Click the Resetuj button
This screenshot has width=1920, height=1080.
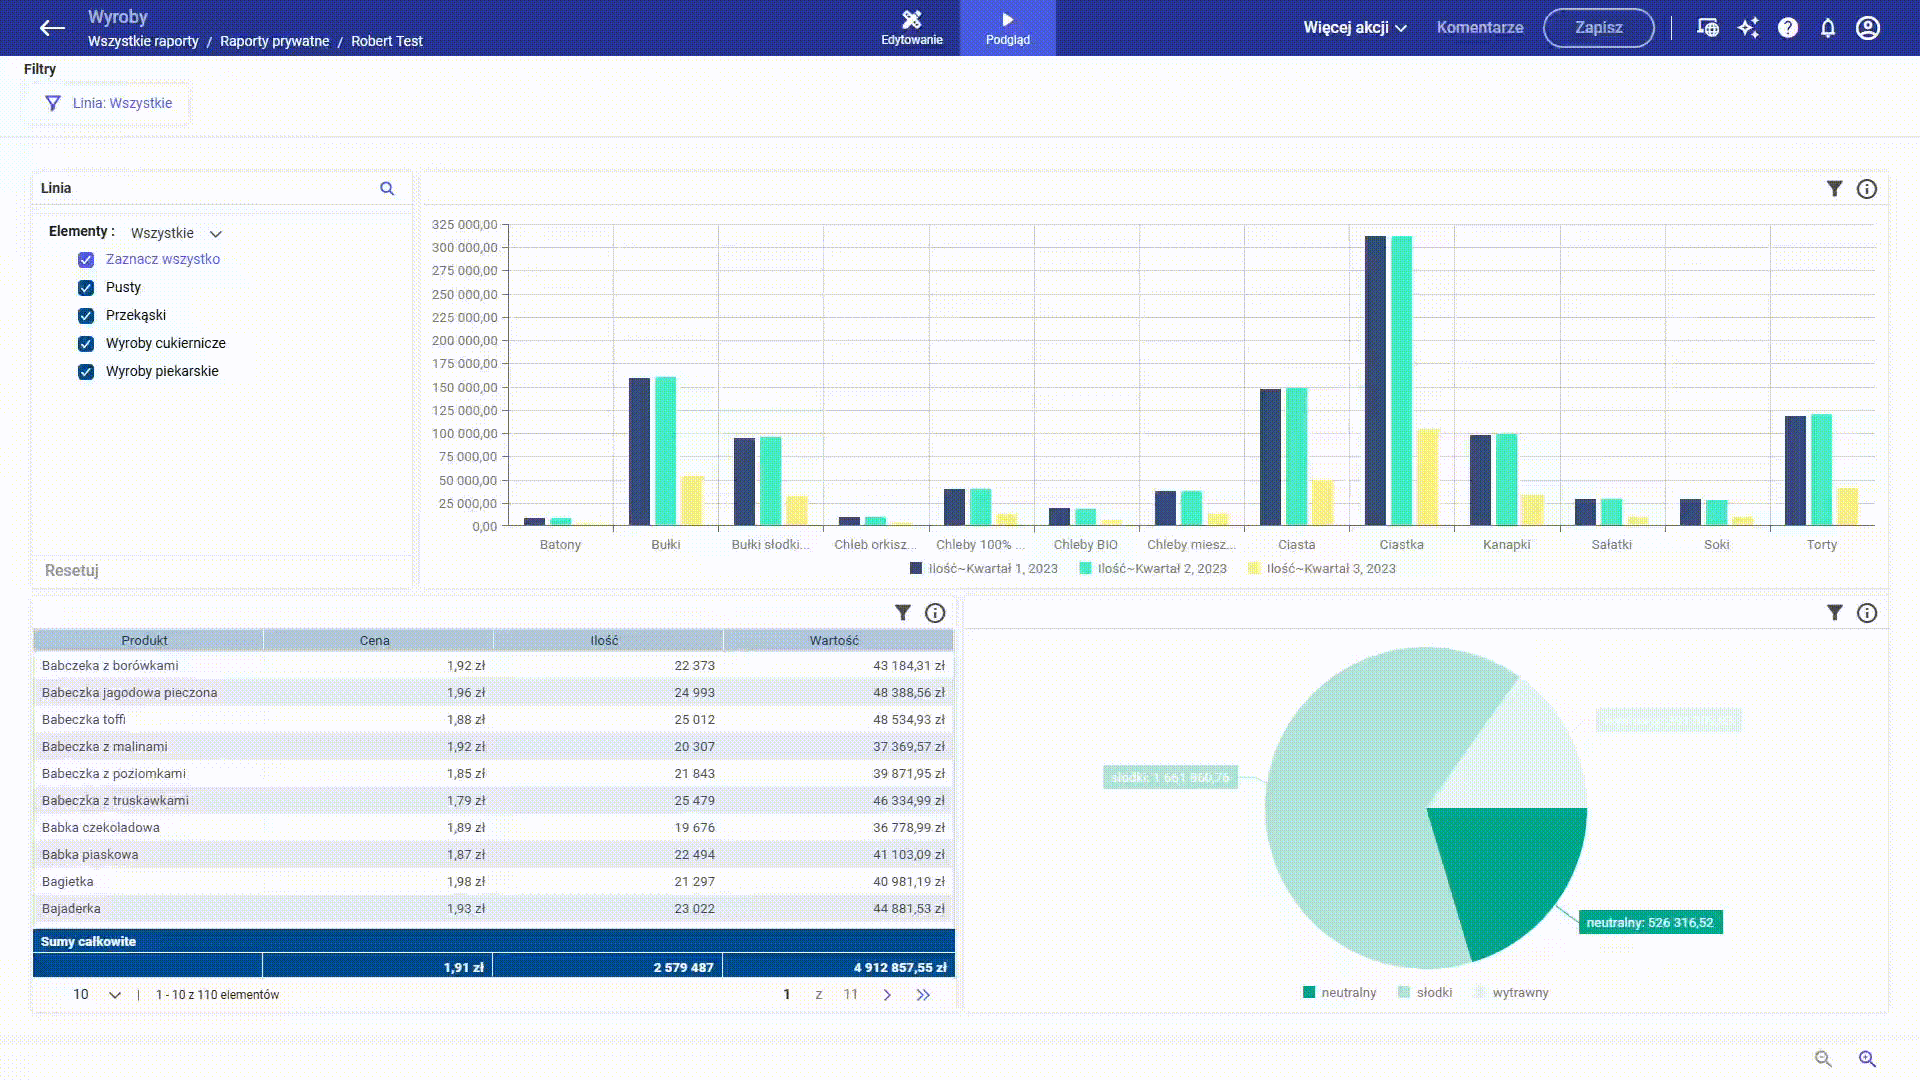tap(71, 571)
